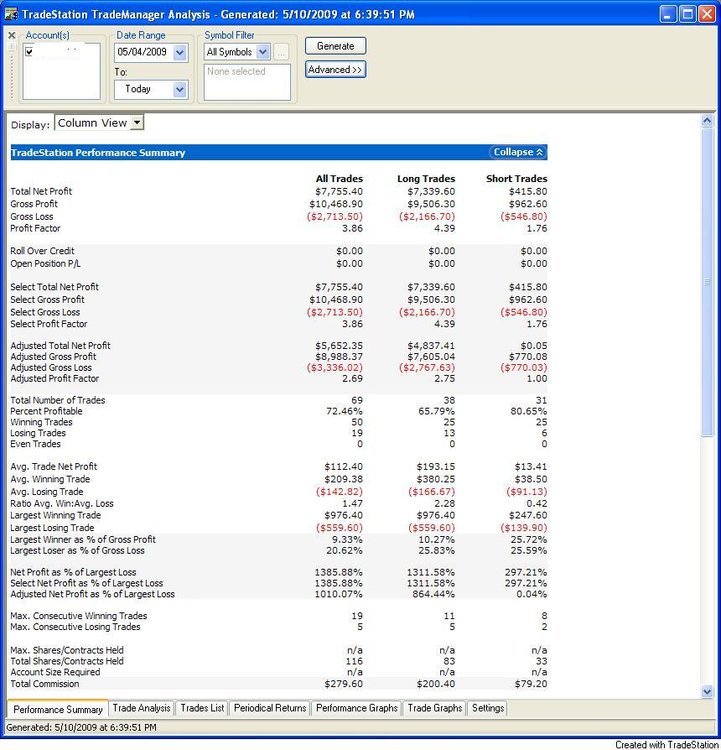721x750 pixels.
Task: Open the Trade Graphs tab
Action: pos(435,708)
